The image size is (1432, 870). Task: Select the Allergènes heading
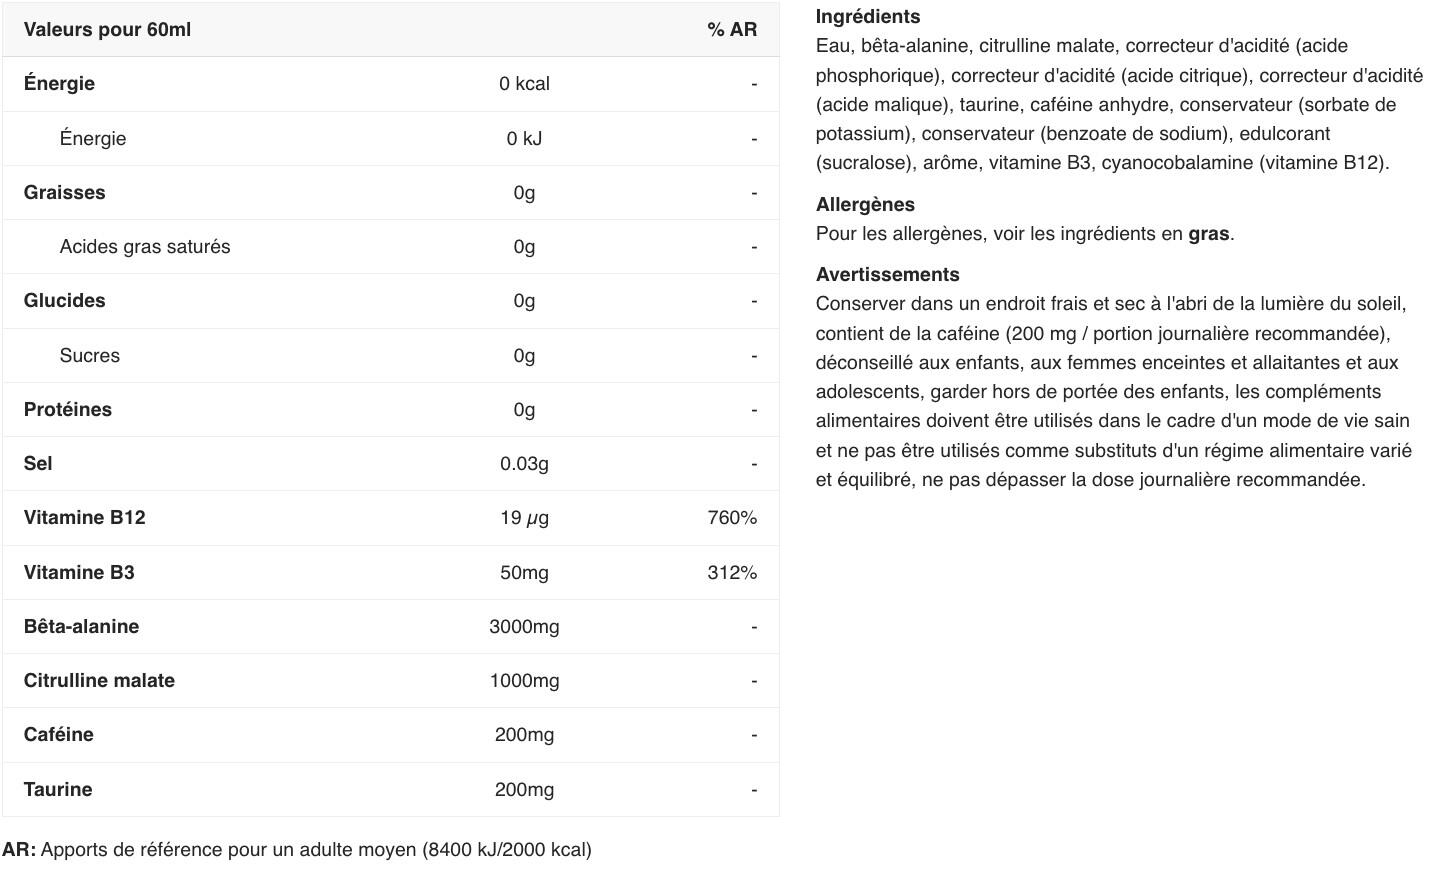(x=865, y=205)
